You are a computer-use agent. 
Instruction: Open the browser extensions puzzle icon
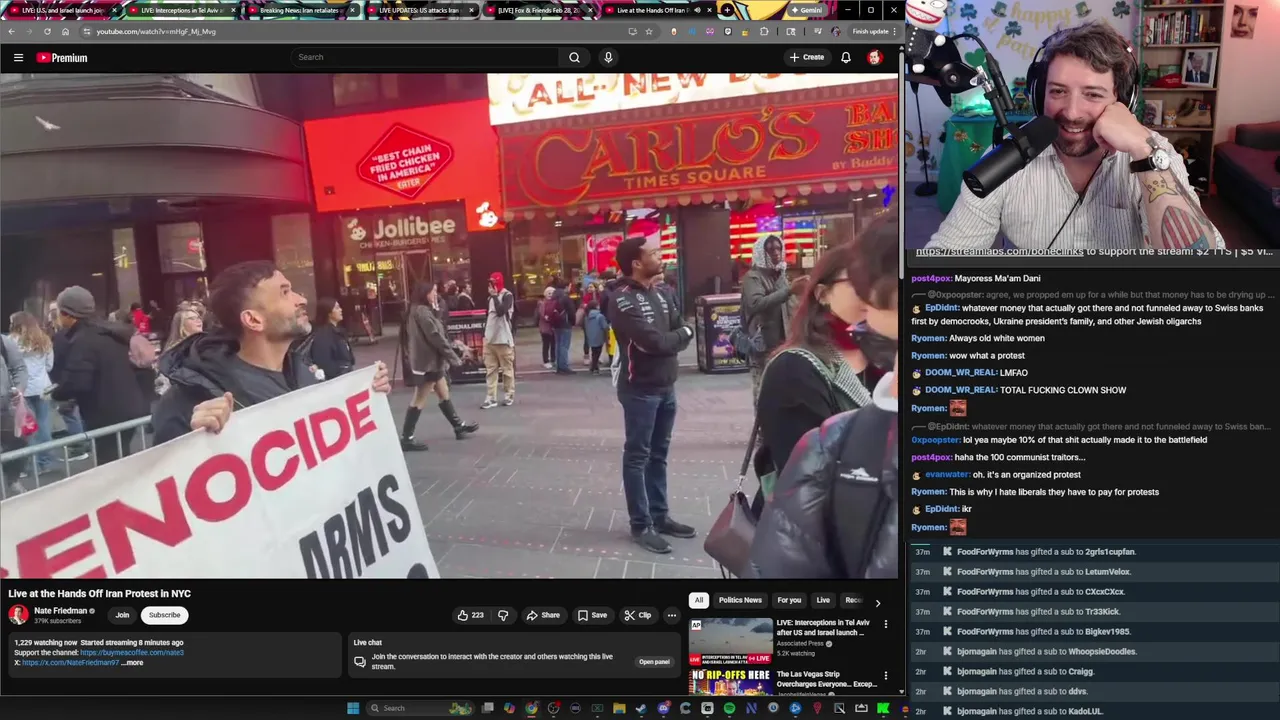(x=764, y=31)
